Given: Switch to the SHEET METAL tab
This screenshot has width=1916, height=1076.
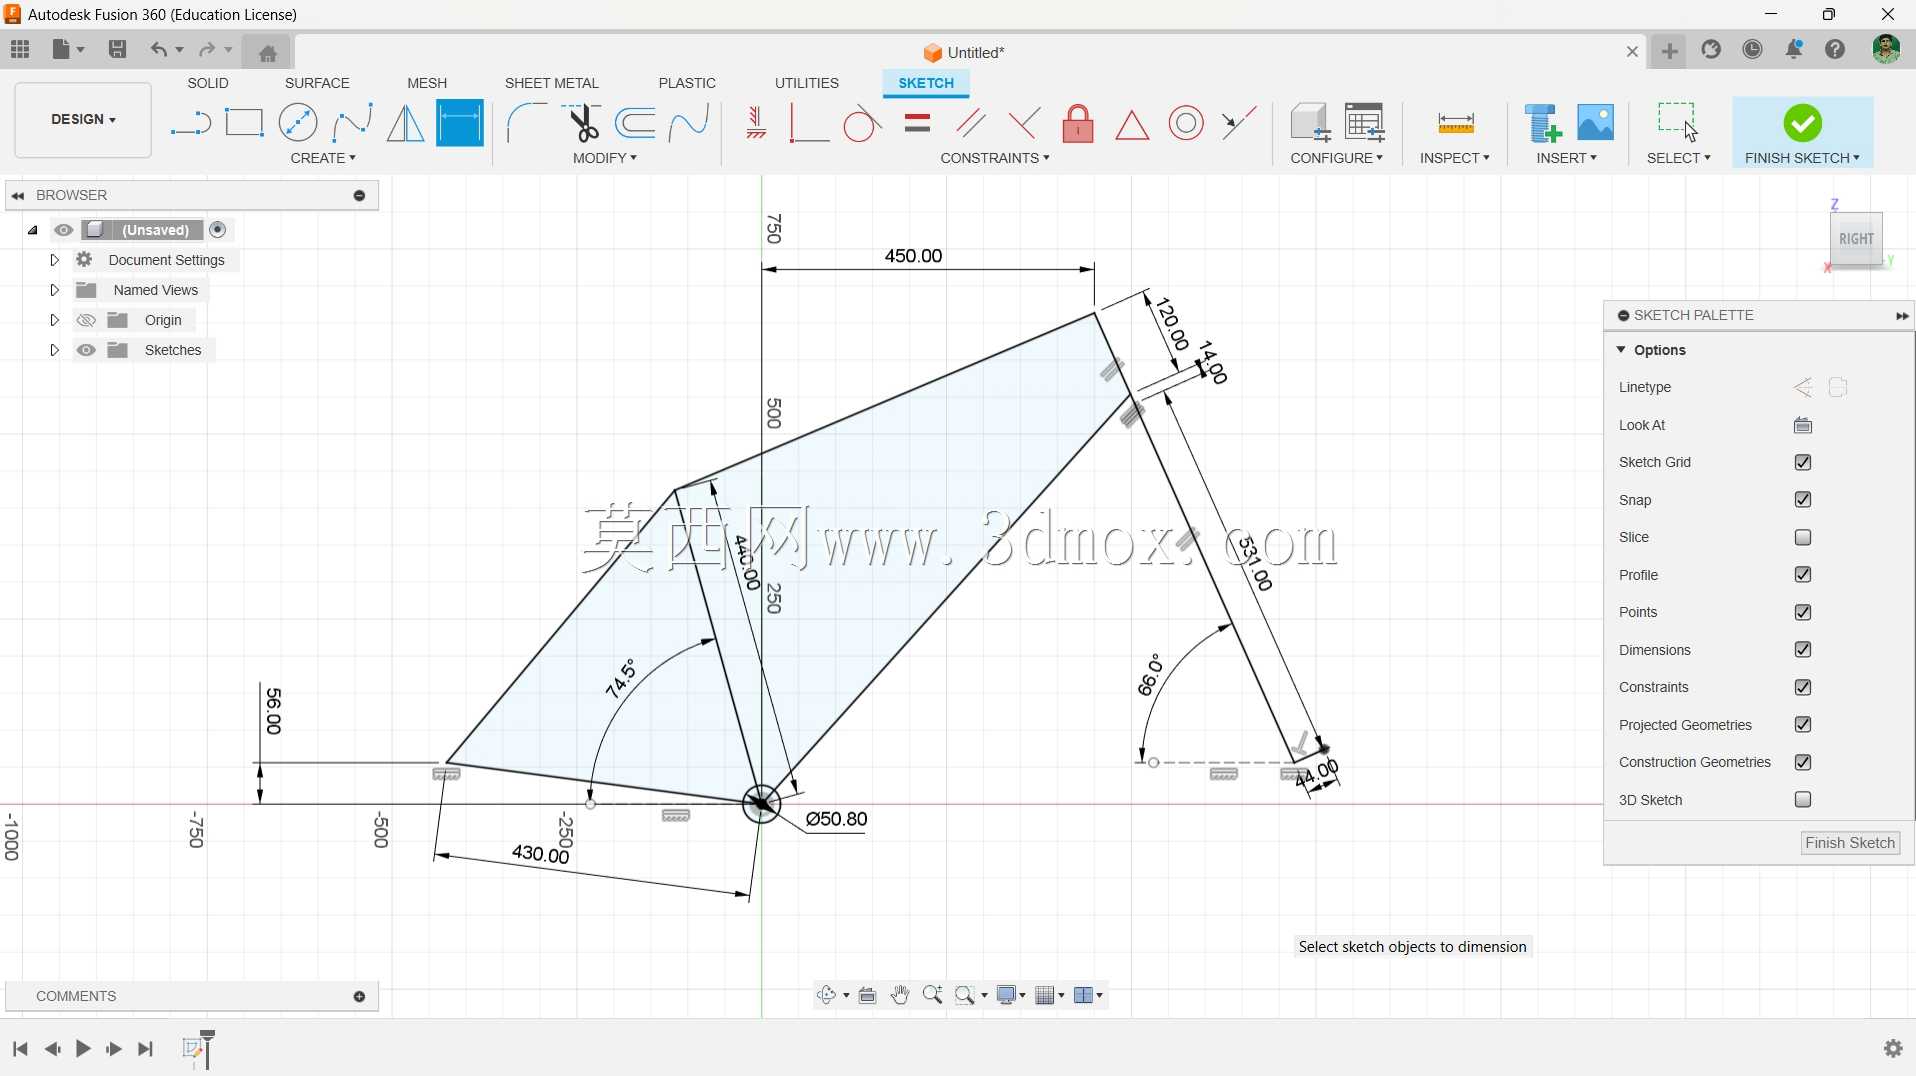Looking at the screenshot, I should (552, 83).
